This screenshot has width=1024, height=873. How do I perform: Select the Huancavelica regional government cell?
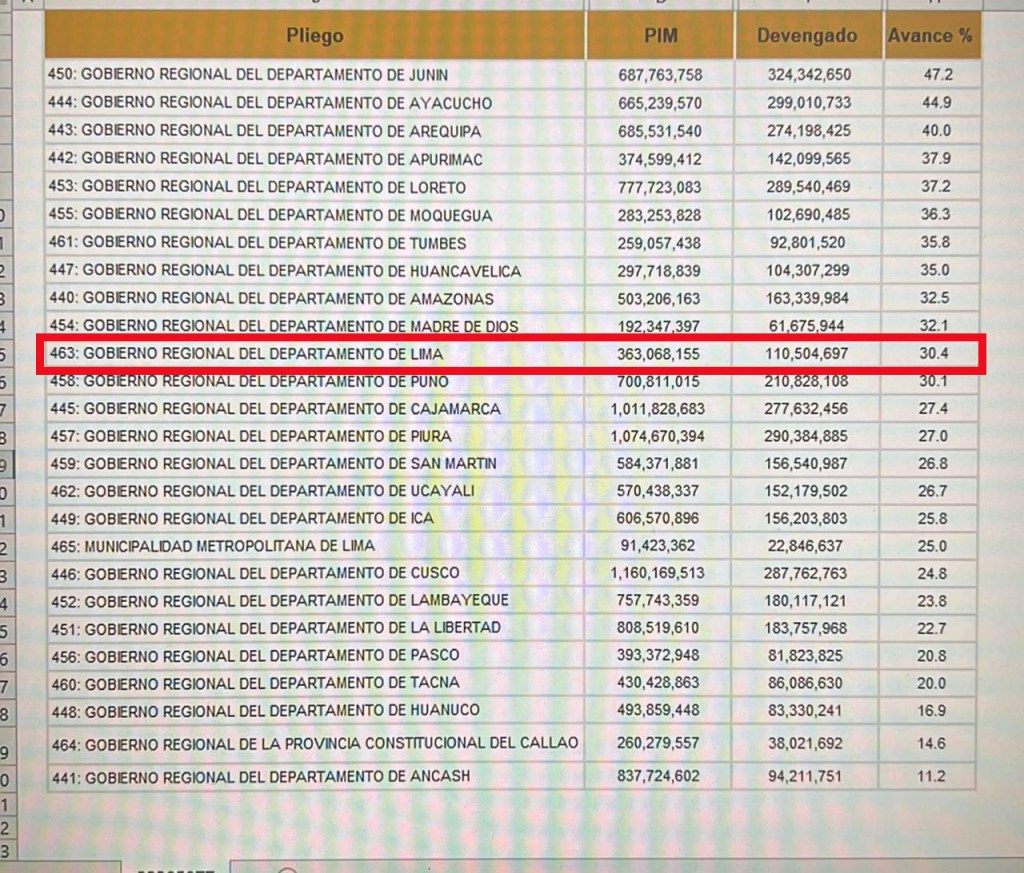click(x=301, y=271)
